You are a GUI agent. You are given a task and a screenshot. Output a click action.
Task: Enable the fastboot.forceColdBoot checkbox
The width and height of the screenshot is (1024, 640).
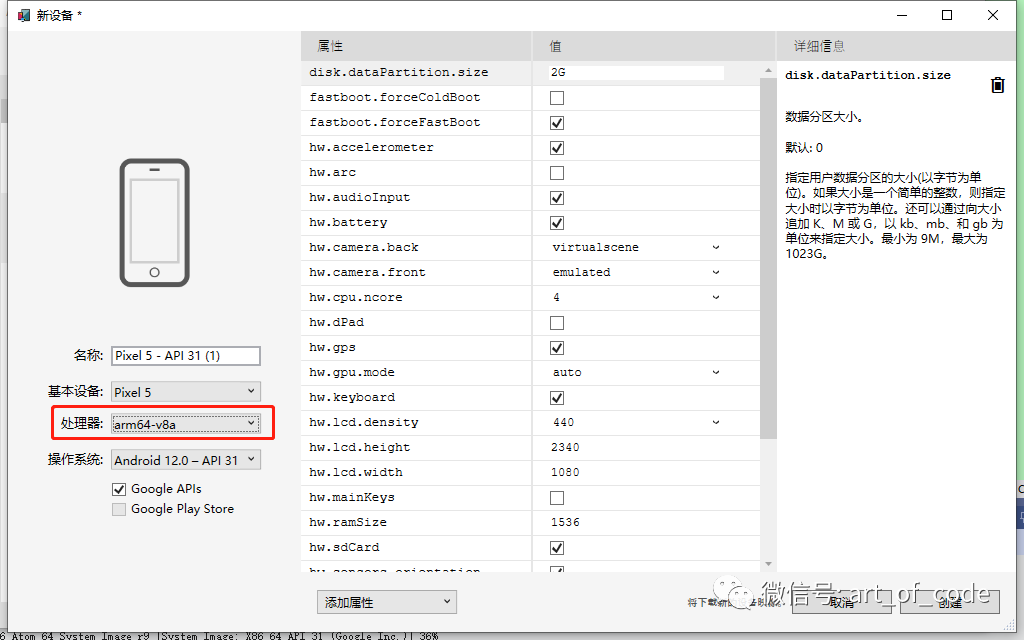pyautogui.click(x=557, y=98)
